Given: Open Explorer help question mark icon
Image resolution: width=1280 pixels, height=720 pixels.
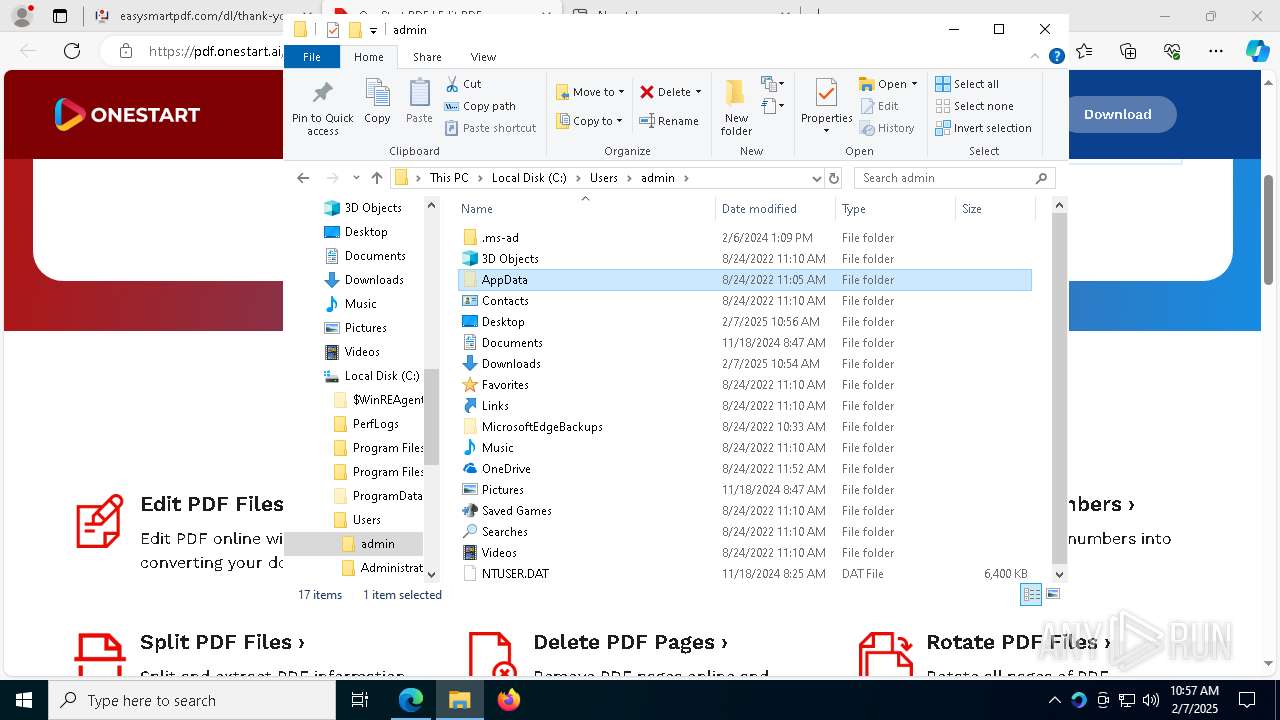Looking at the screenshot, I should 1056,57.
